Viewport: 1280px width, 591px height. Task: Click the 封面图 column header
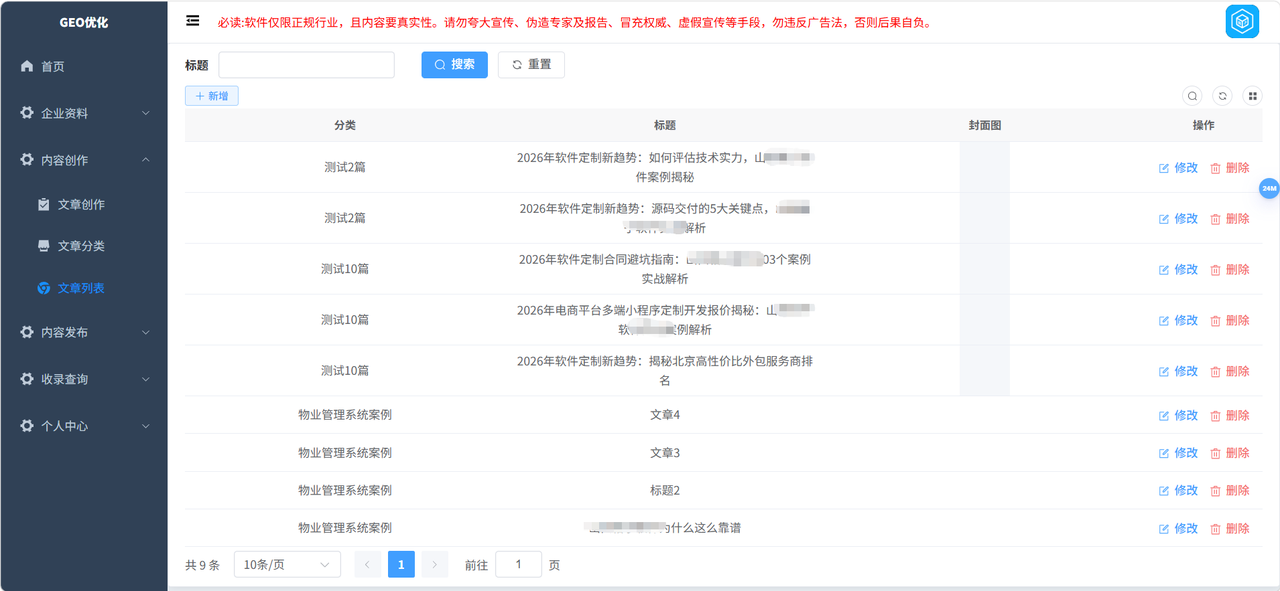985,125
